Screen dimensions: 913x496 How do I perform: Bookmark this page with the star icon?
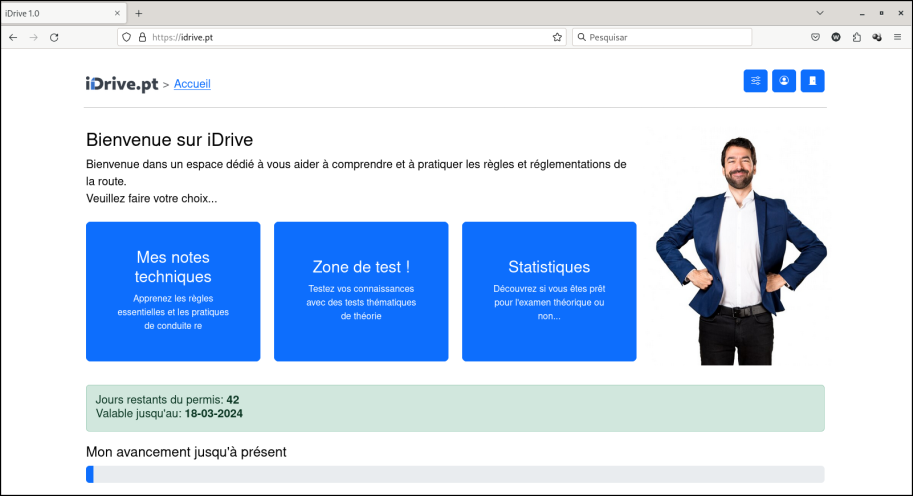(557, 37)
